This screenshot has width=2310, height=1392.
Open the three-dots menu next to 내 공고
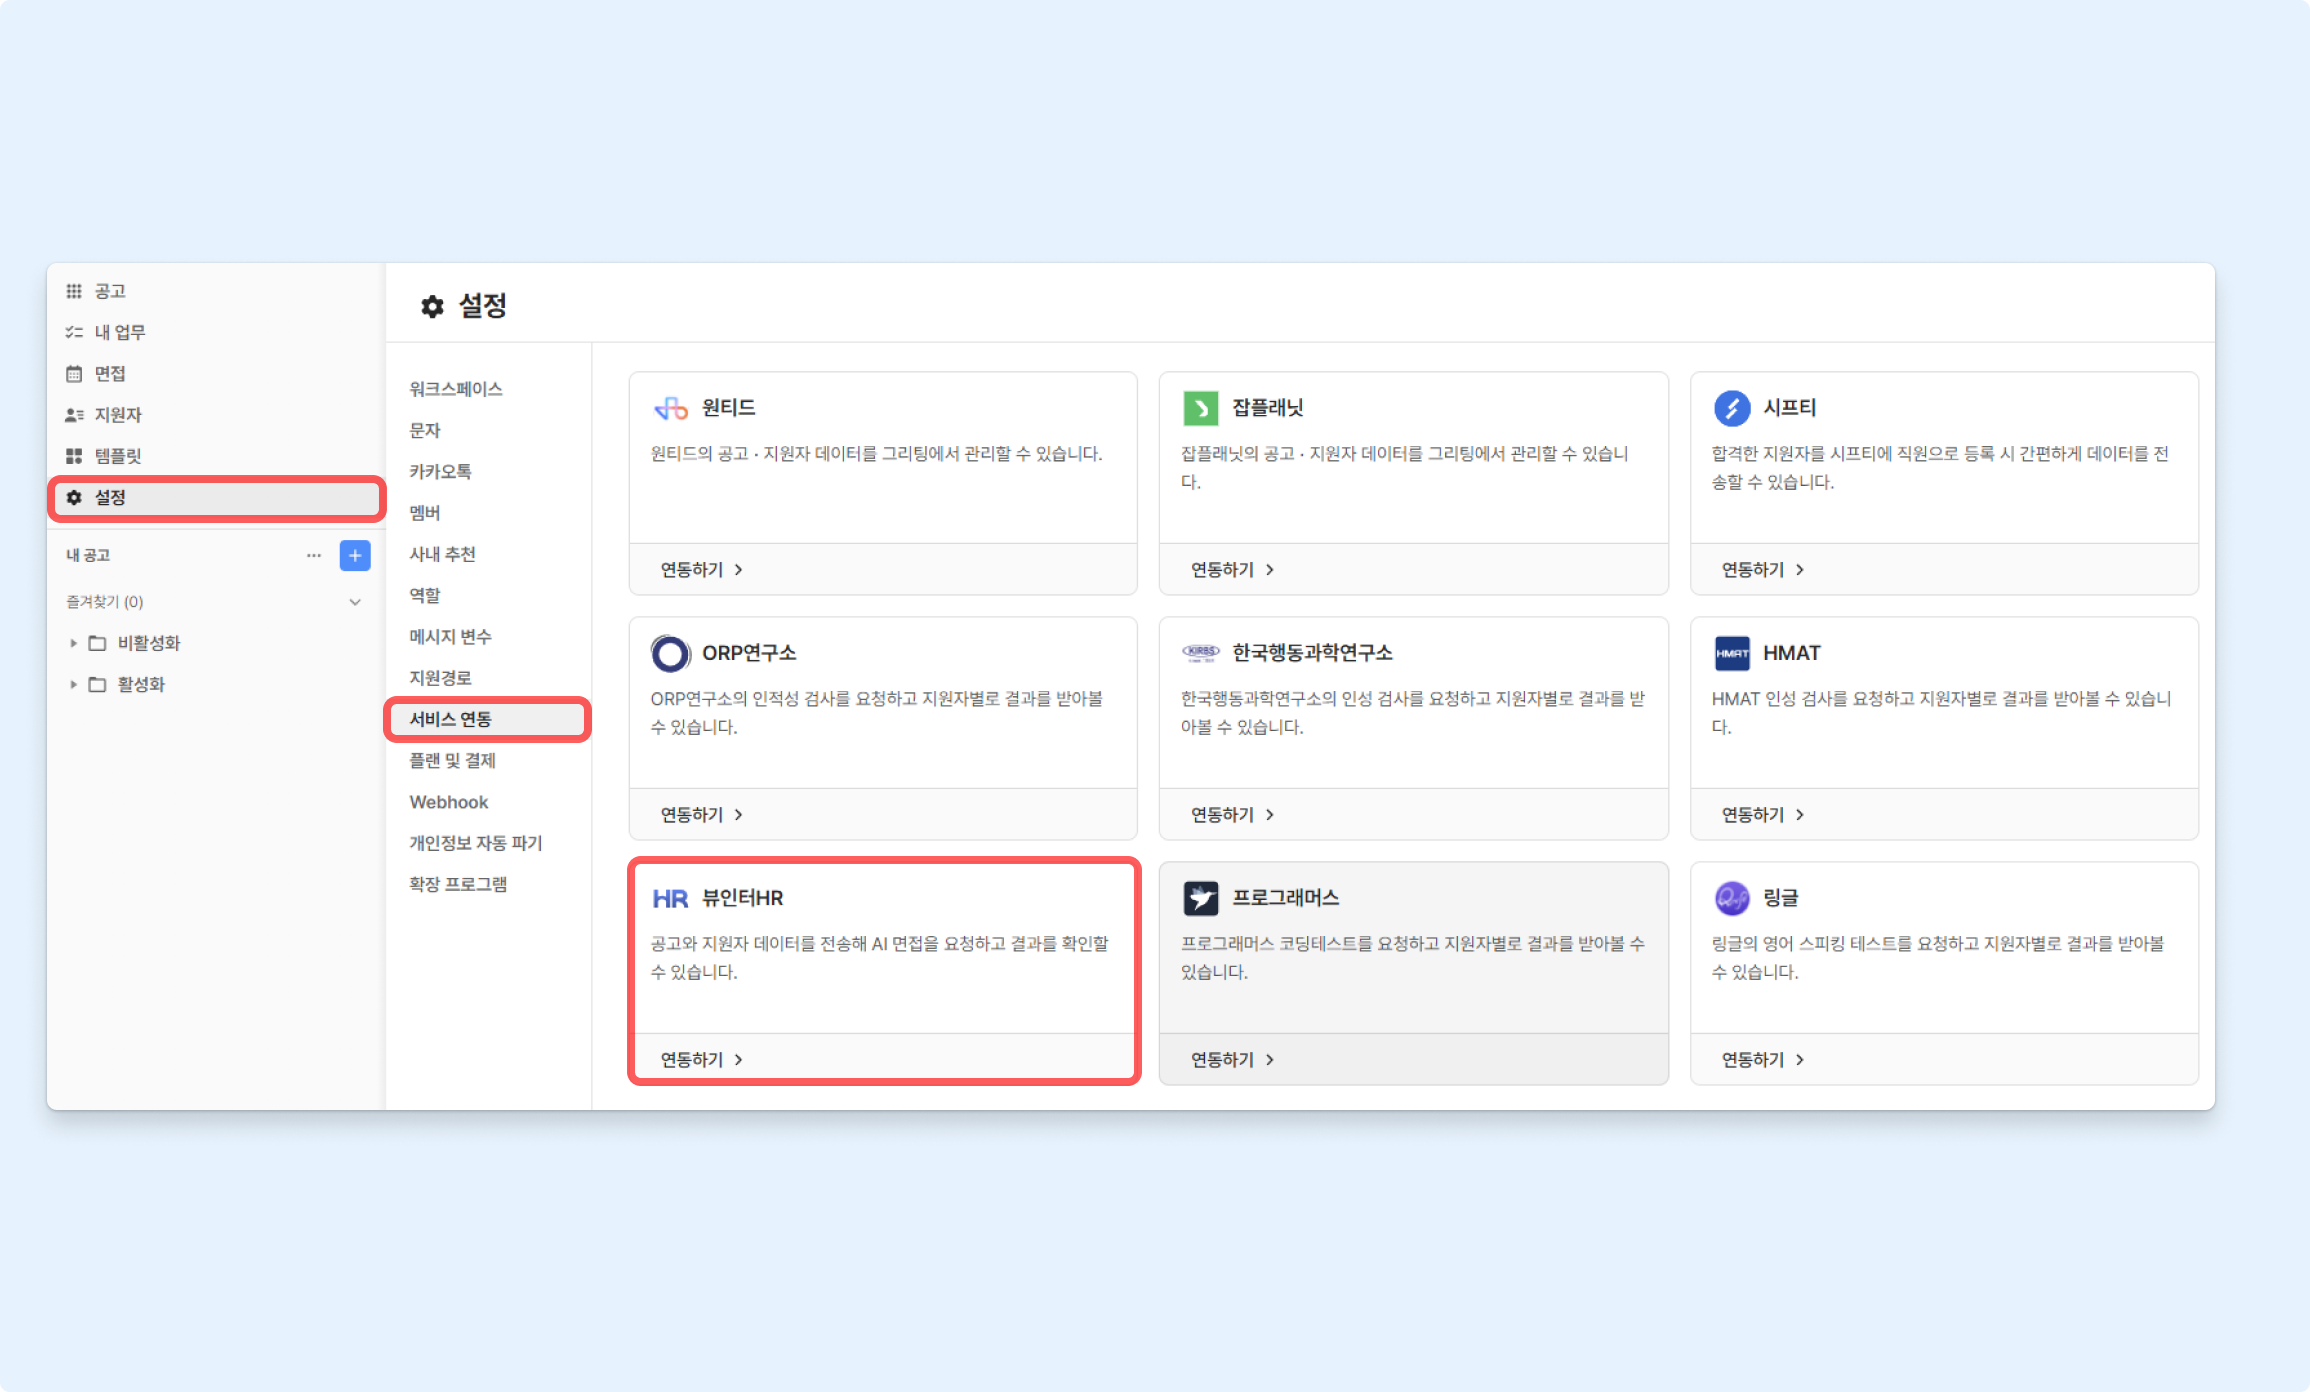tap(314, 555)
